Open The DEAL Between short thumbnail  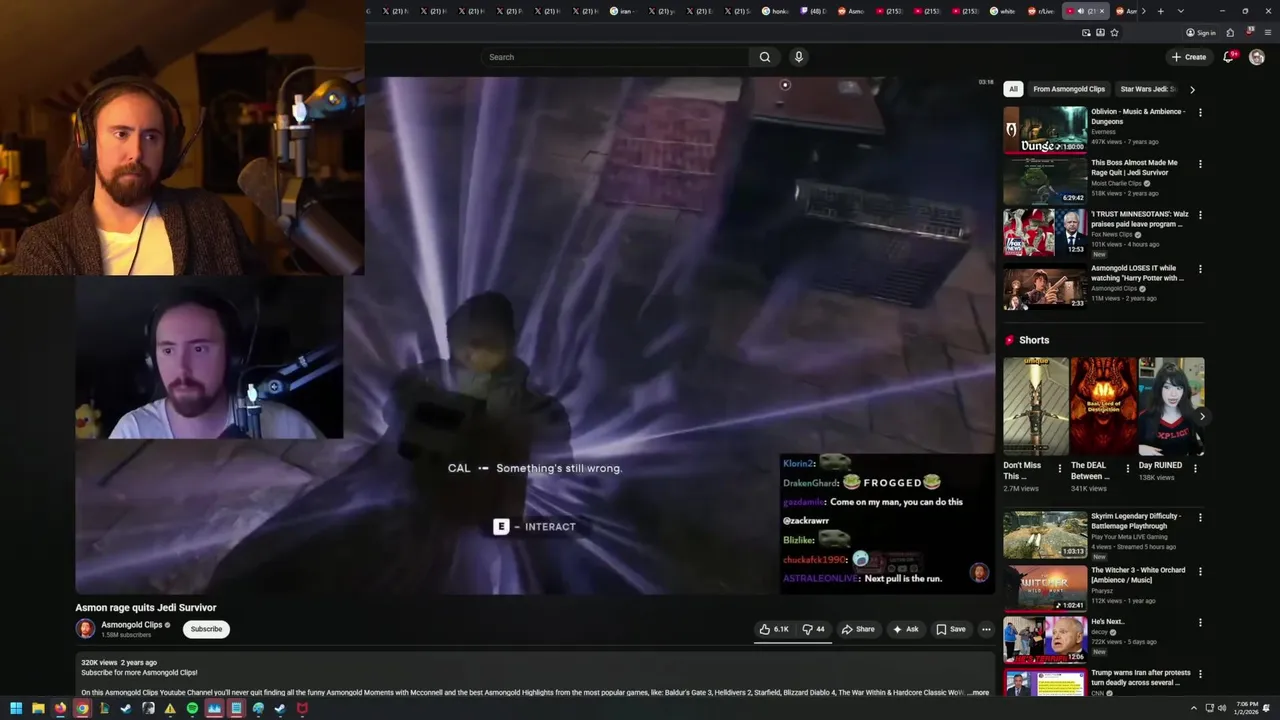tap(1103, 407)
